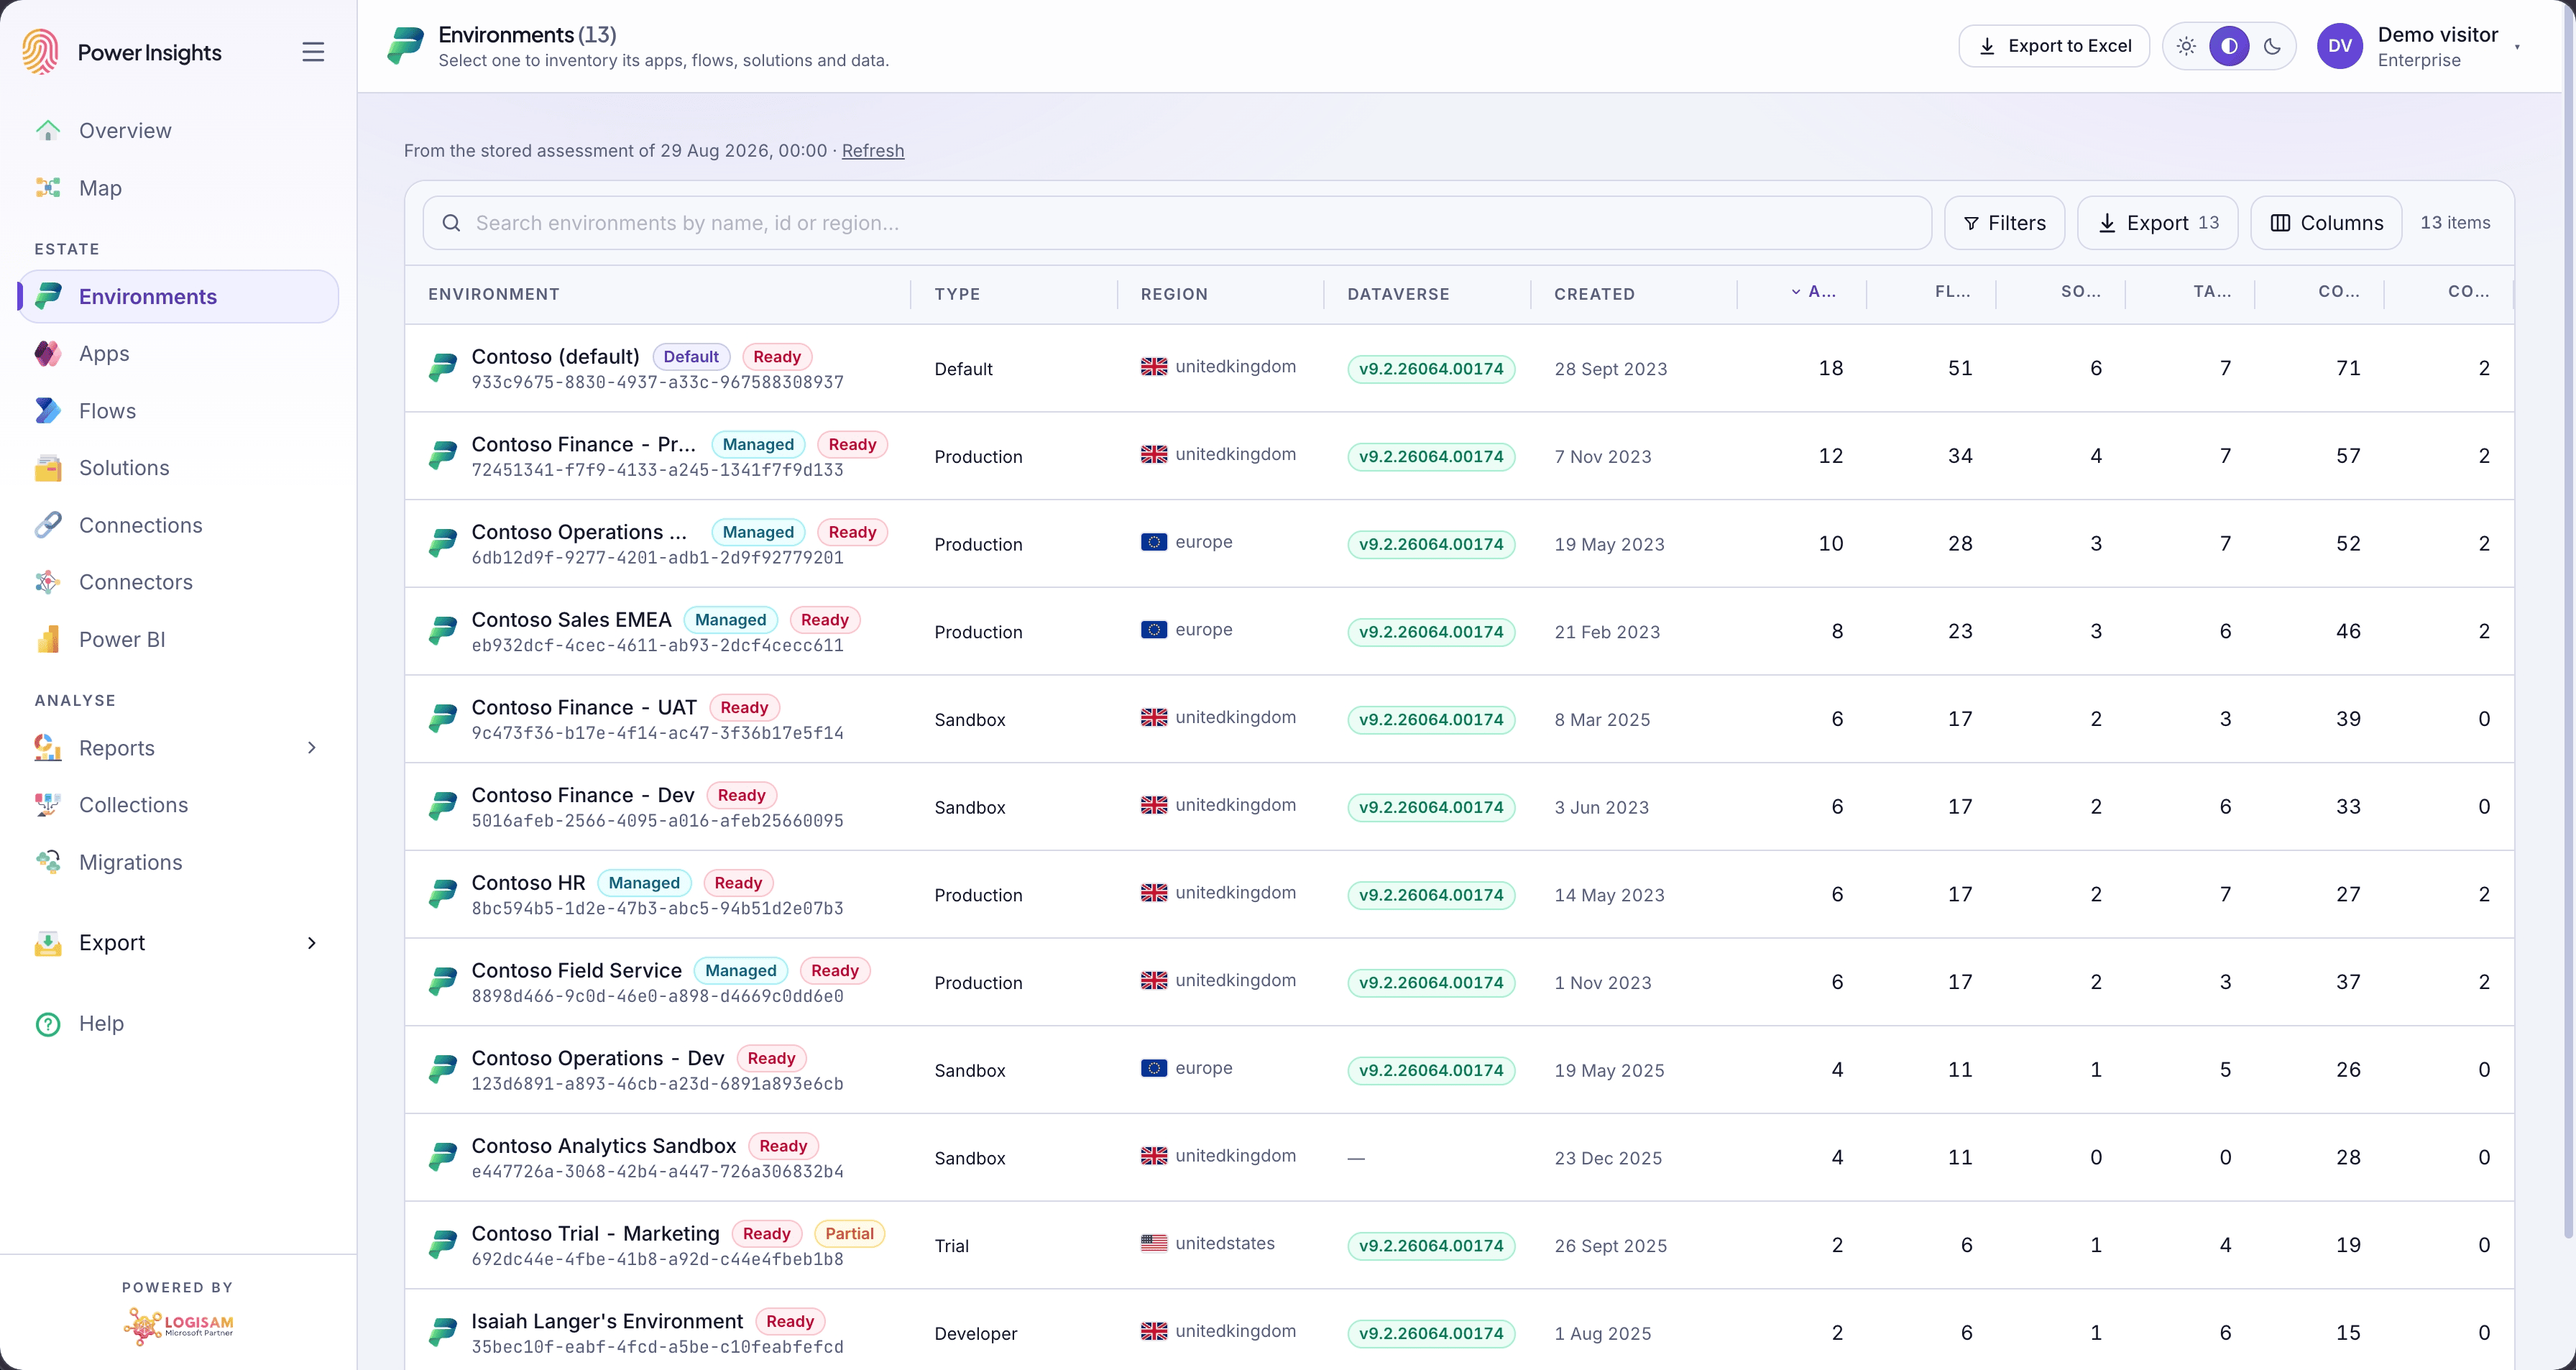Click the Power BI icon
This screenshot has height=1370, width=2576.
click(48, 639)
